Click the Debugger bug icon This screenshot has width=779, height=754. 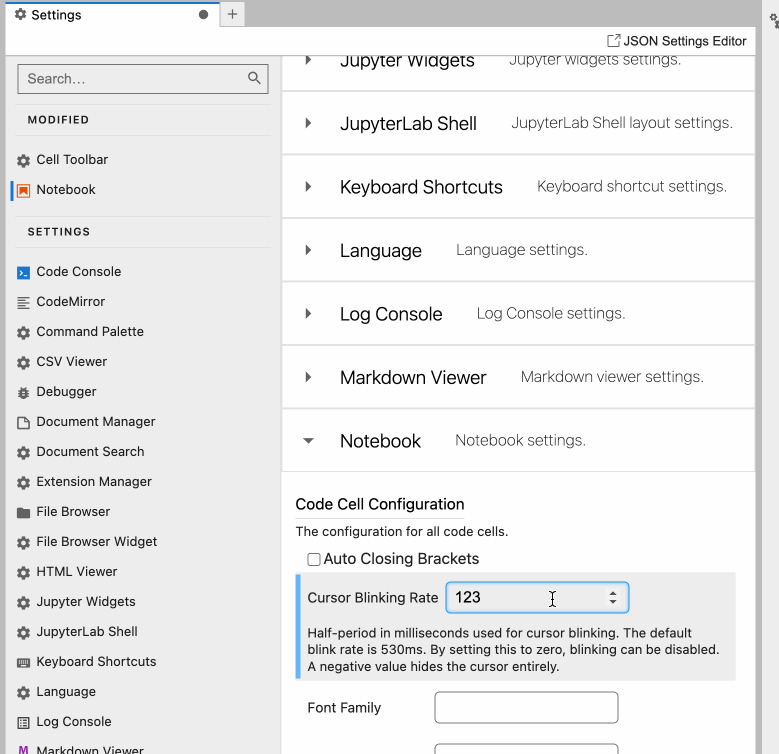click(23, 392)
